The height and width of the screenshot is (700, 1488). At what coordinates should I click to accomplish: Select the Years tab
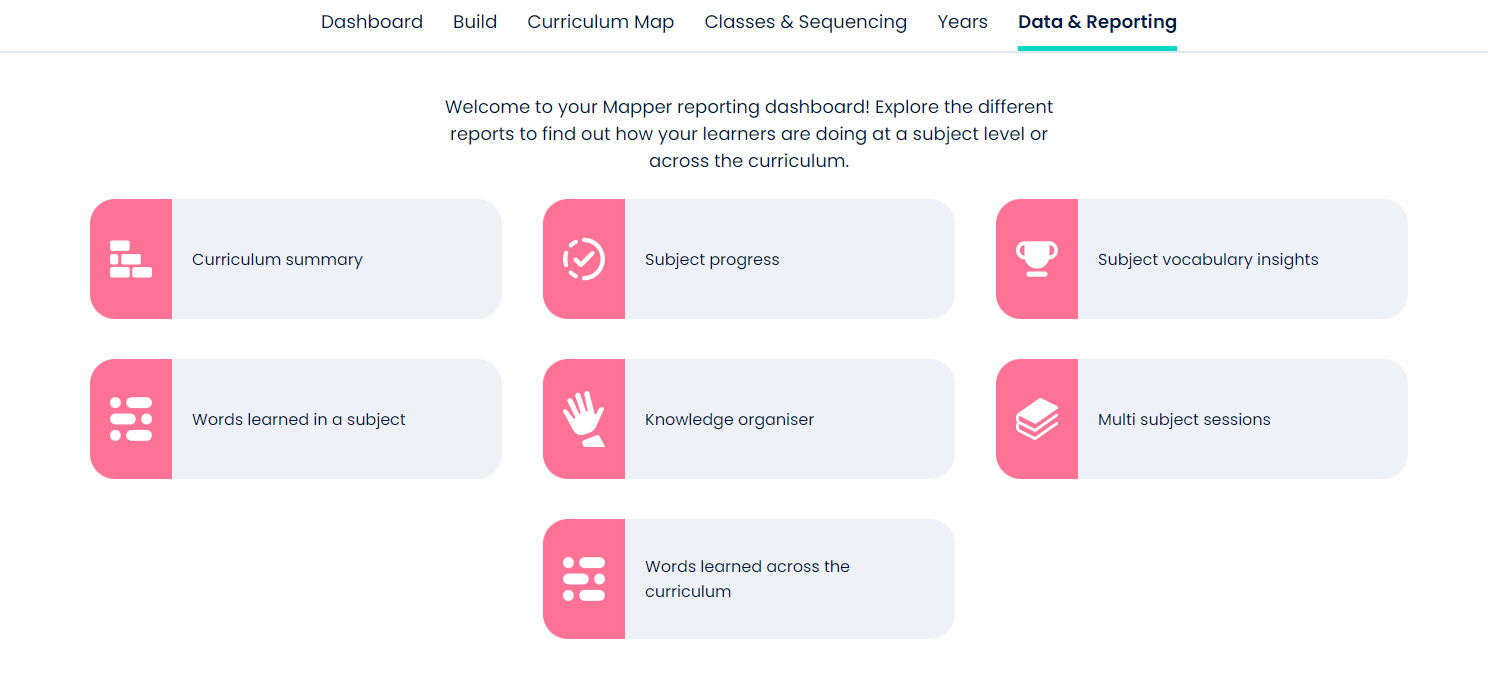(x=963, y=22)
